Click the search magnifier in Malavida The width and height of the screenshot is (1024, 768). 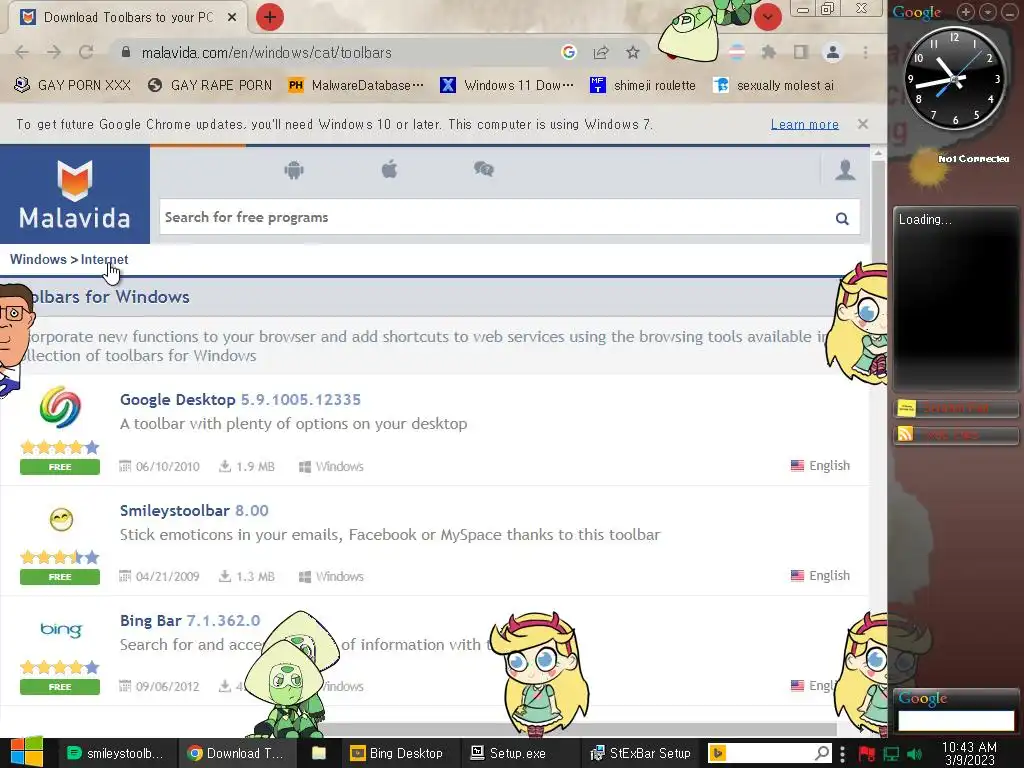click(842, 218)
